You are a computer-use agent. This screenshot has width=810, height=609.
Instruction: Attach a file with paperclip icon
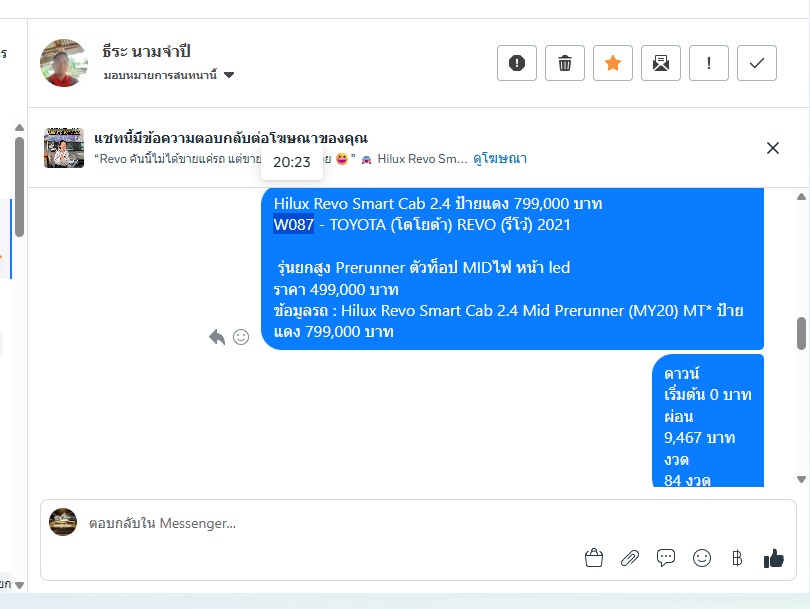click(x=630, y=558)
